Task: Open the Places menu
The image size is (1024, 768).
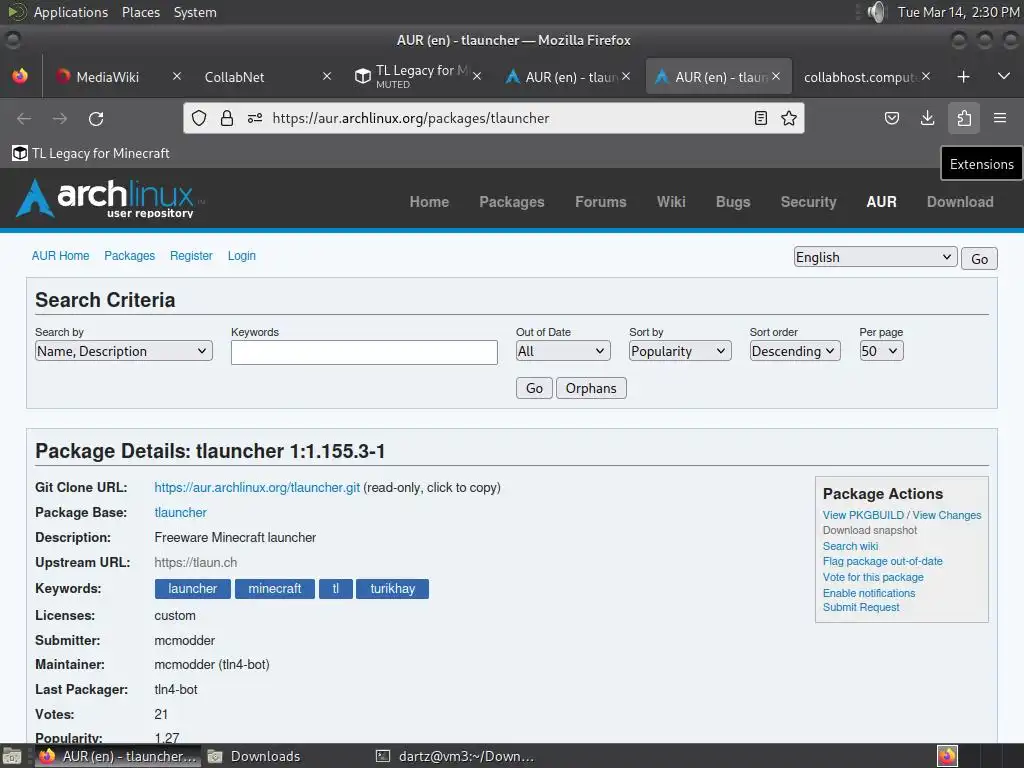Action: tap(141, 12)
